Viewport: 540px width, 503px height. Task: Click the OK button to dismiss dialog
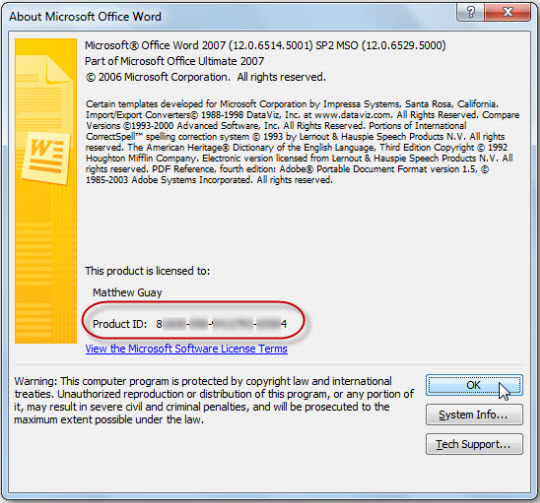coord(474,385)
